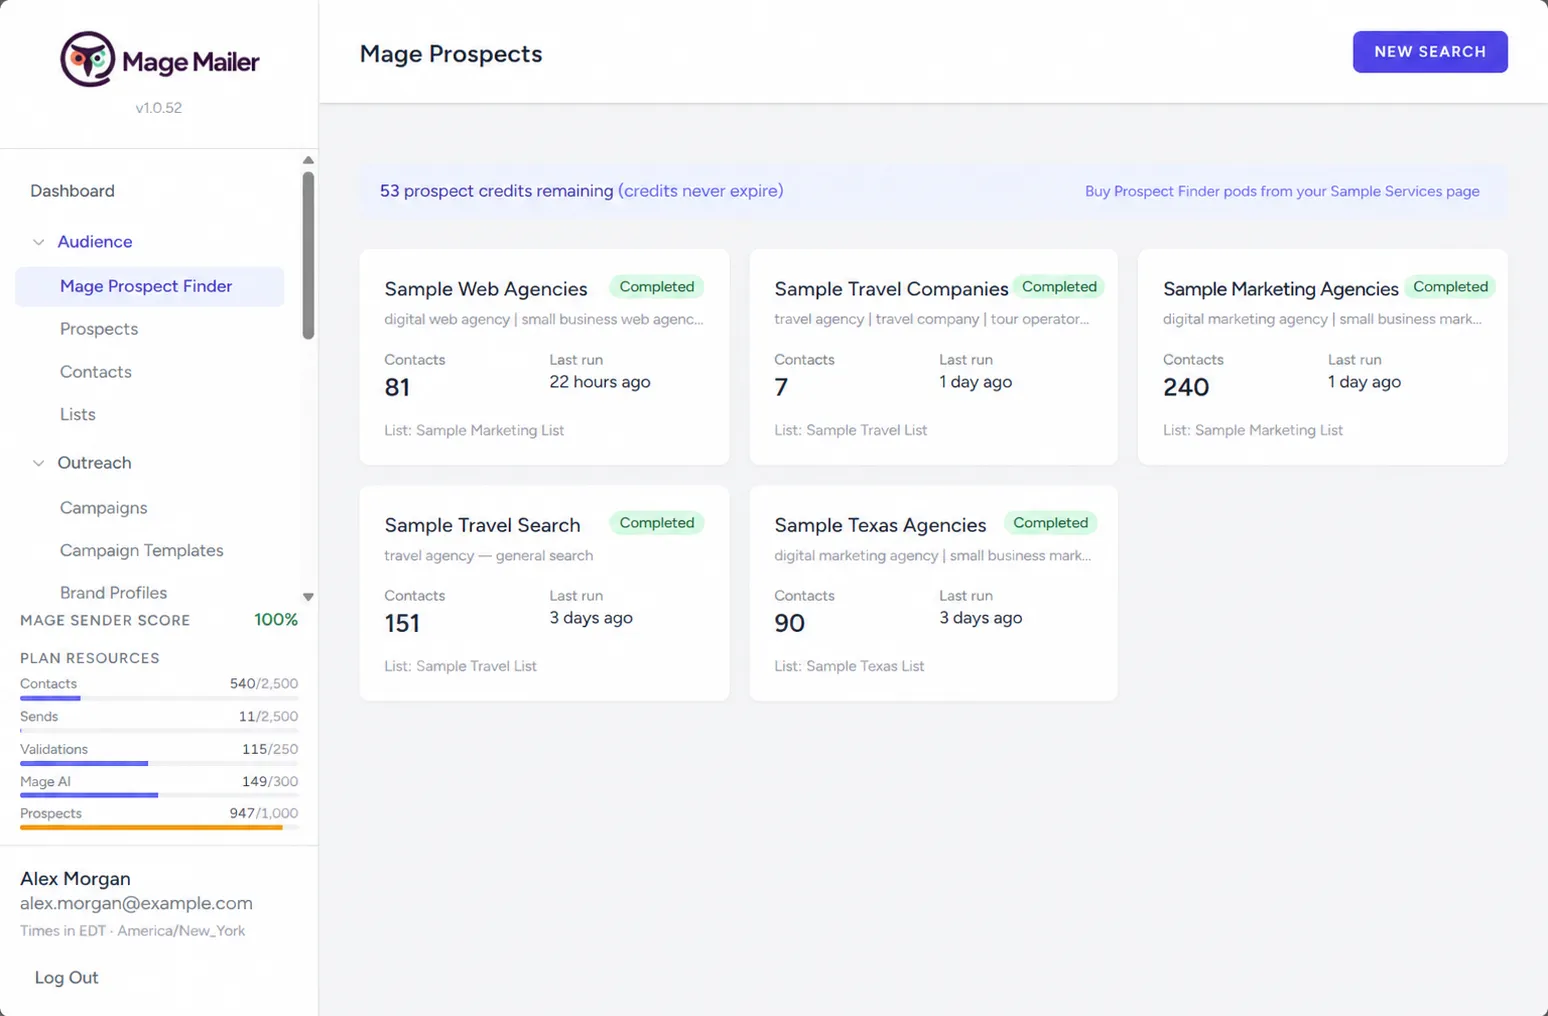Click the sidebar navigation scrollbar thumb
This screenshot has width=1548, height=1016.
tap(308, 256)
